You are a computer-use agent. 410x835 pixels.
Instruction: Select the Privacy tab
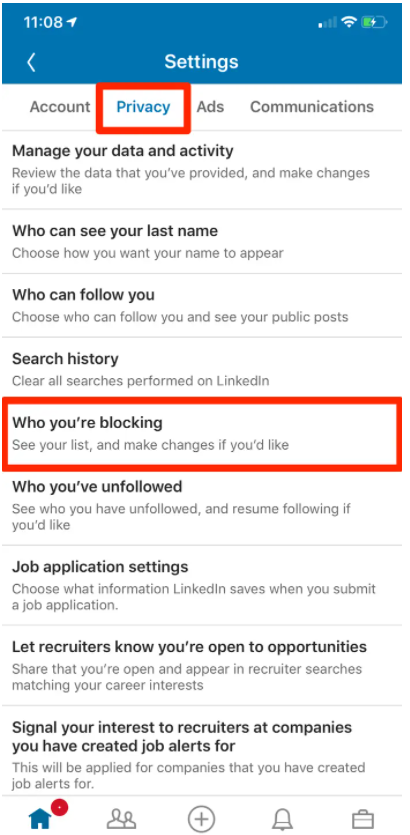click(143, 107)
